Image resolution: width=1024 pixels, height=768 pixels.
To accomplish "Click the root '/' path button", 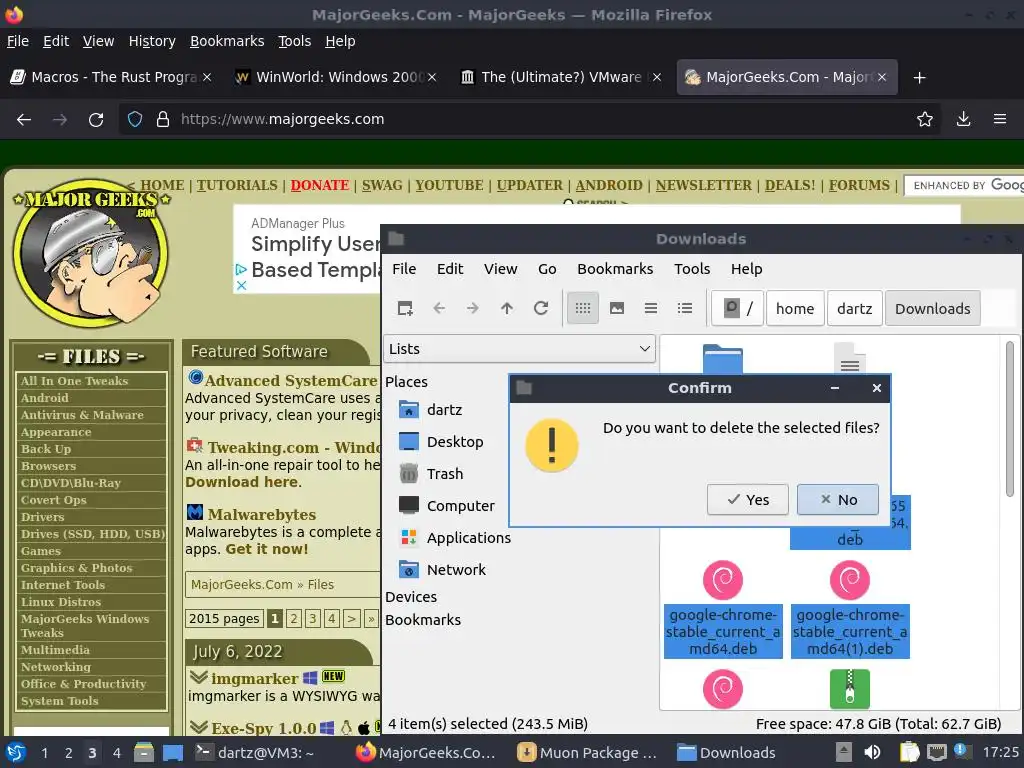I will click(x=737, y=308).
